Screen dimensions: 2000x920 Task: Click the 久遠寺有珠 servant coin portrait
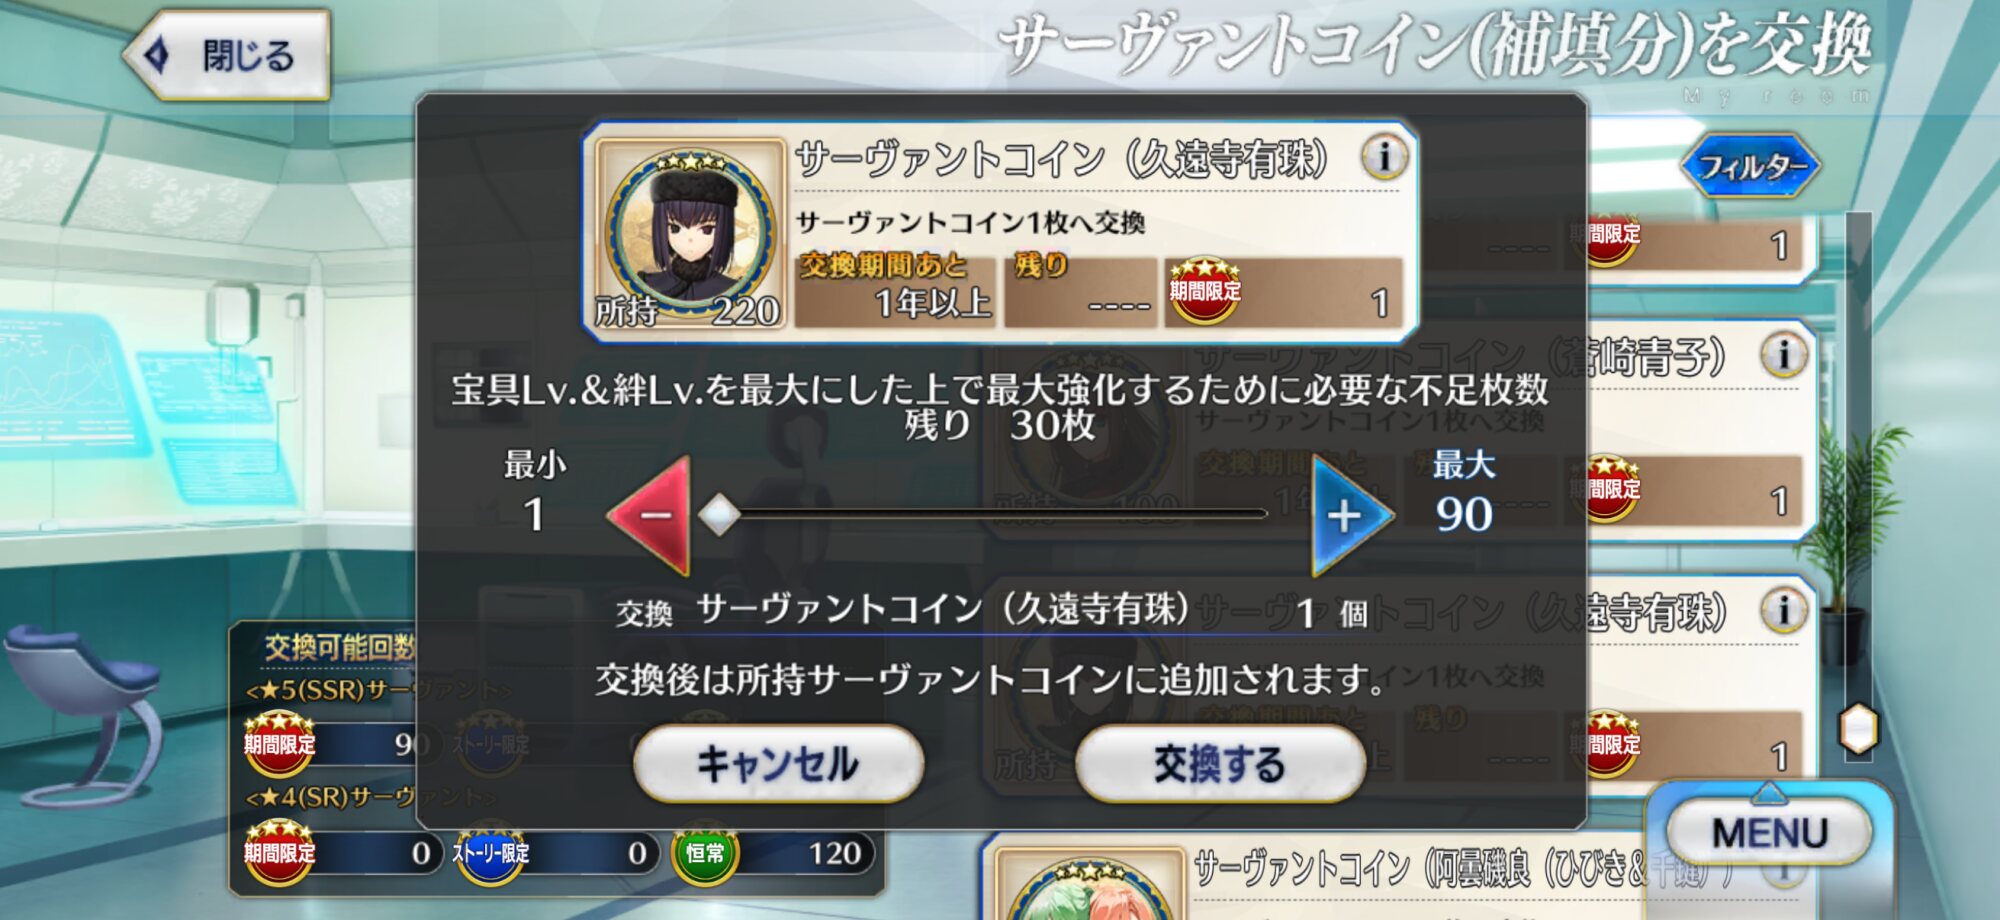(689, 234)
